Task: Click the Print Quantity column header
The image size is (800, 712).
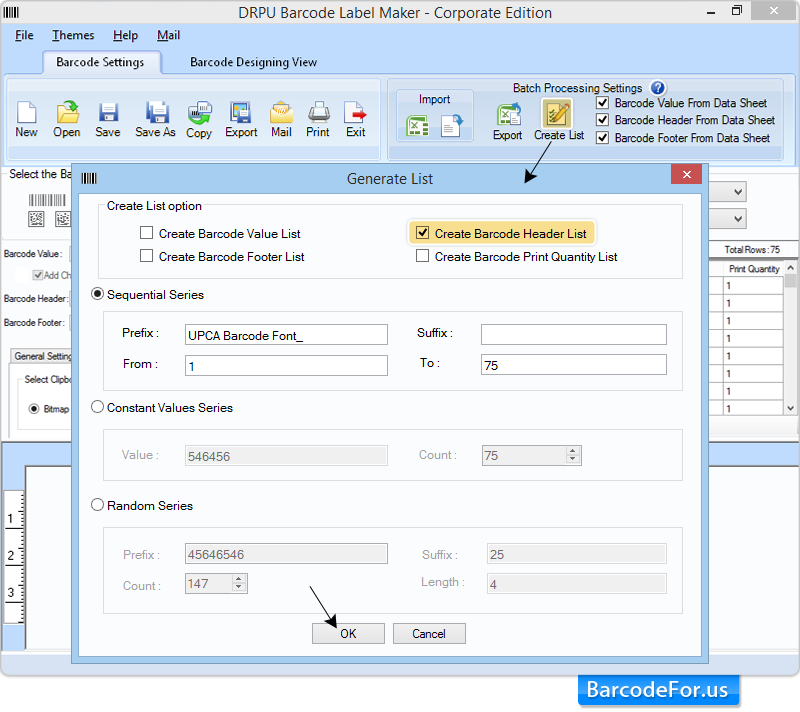Action: click(754, 269)
